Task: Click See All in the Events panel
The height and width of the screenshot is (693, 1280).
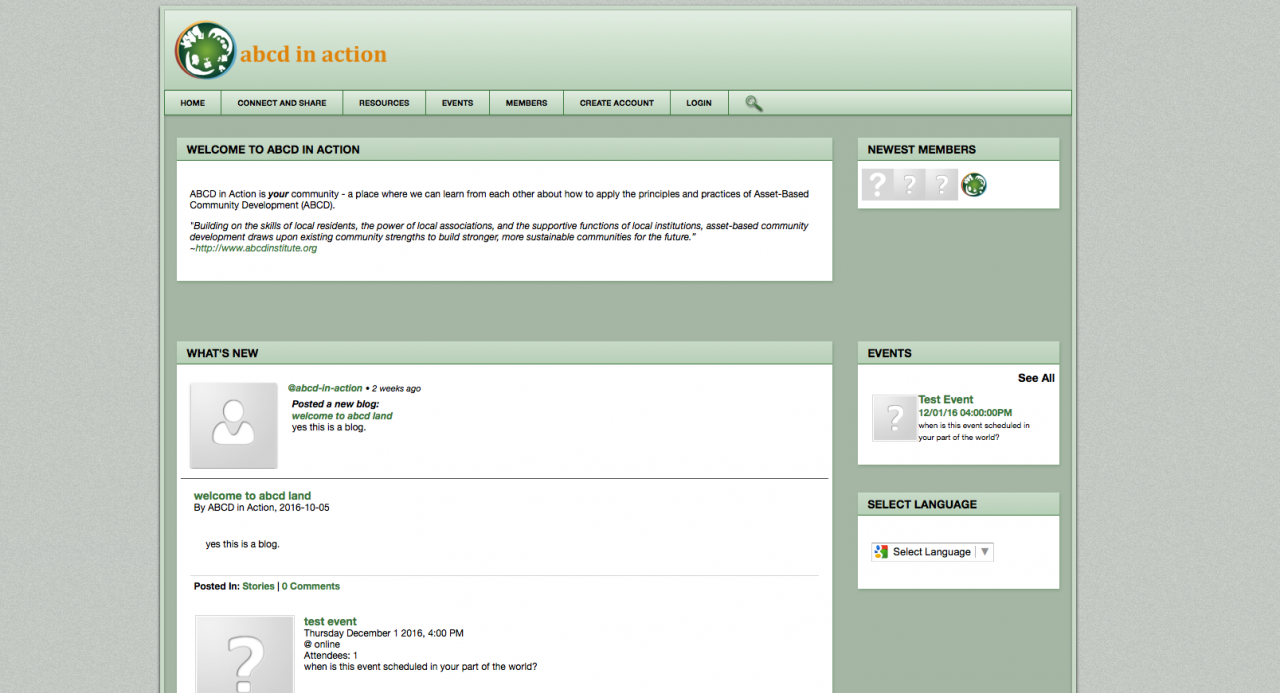Action: [x=1036, y=378]
